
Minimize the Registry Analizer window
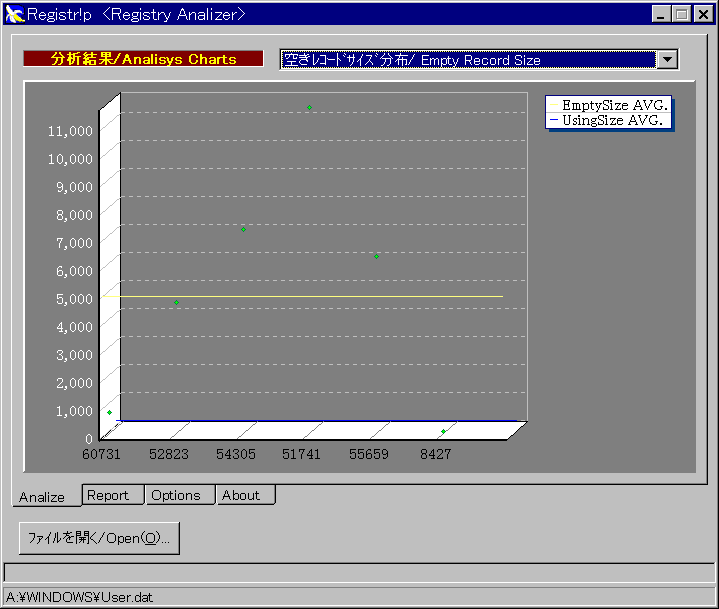click(x=663, y=14)
